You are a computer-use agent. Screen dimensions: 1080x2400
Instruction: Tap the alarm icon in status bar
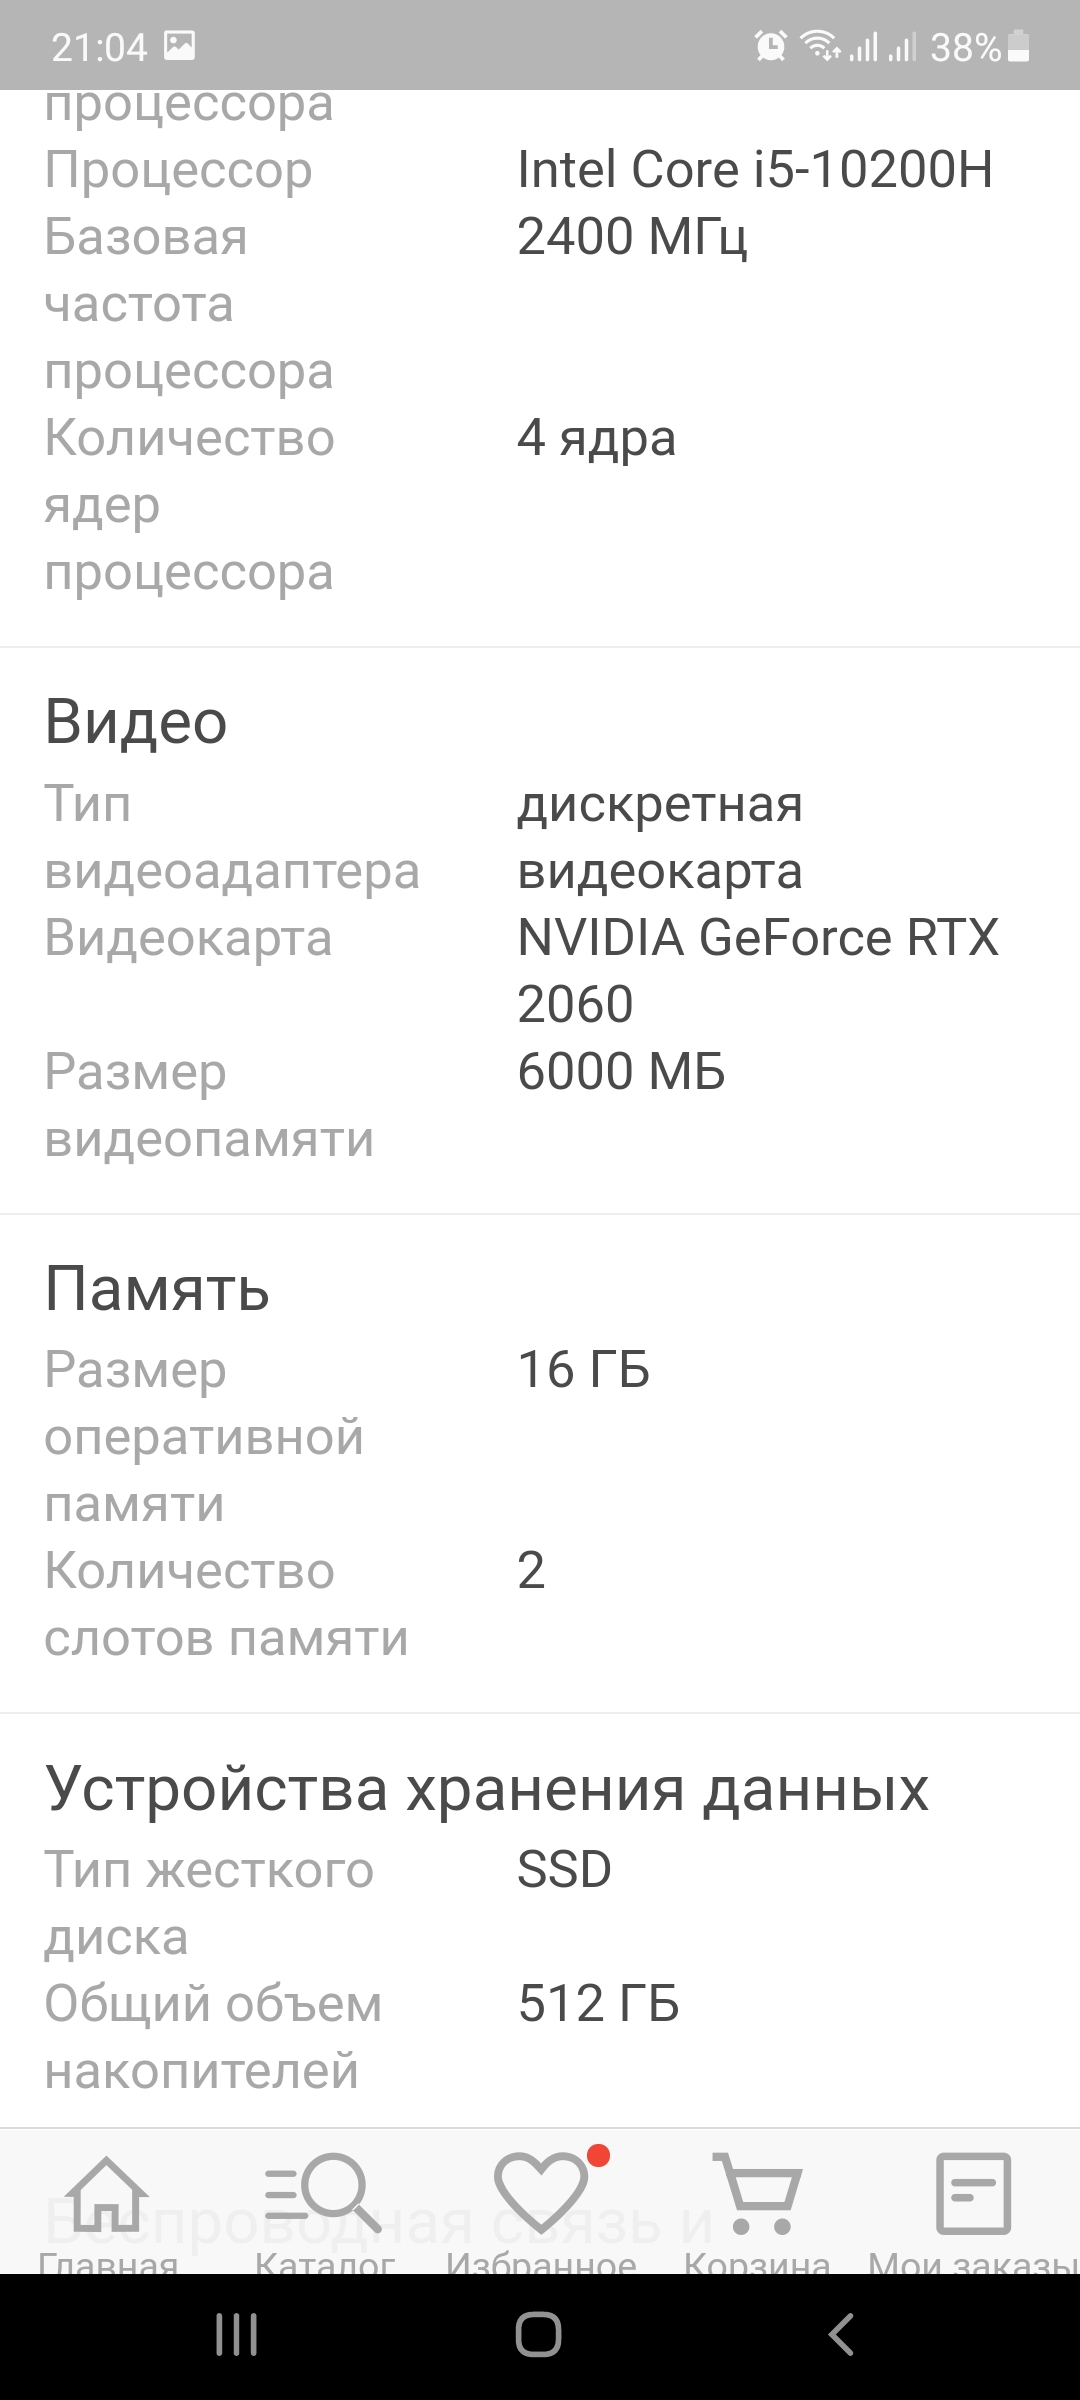click(x=770, y=46)
